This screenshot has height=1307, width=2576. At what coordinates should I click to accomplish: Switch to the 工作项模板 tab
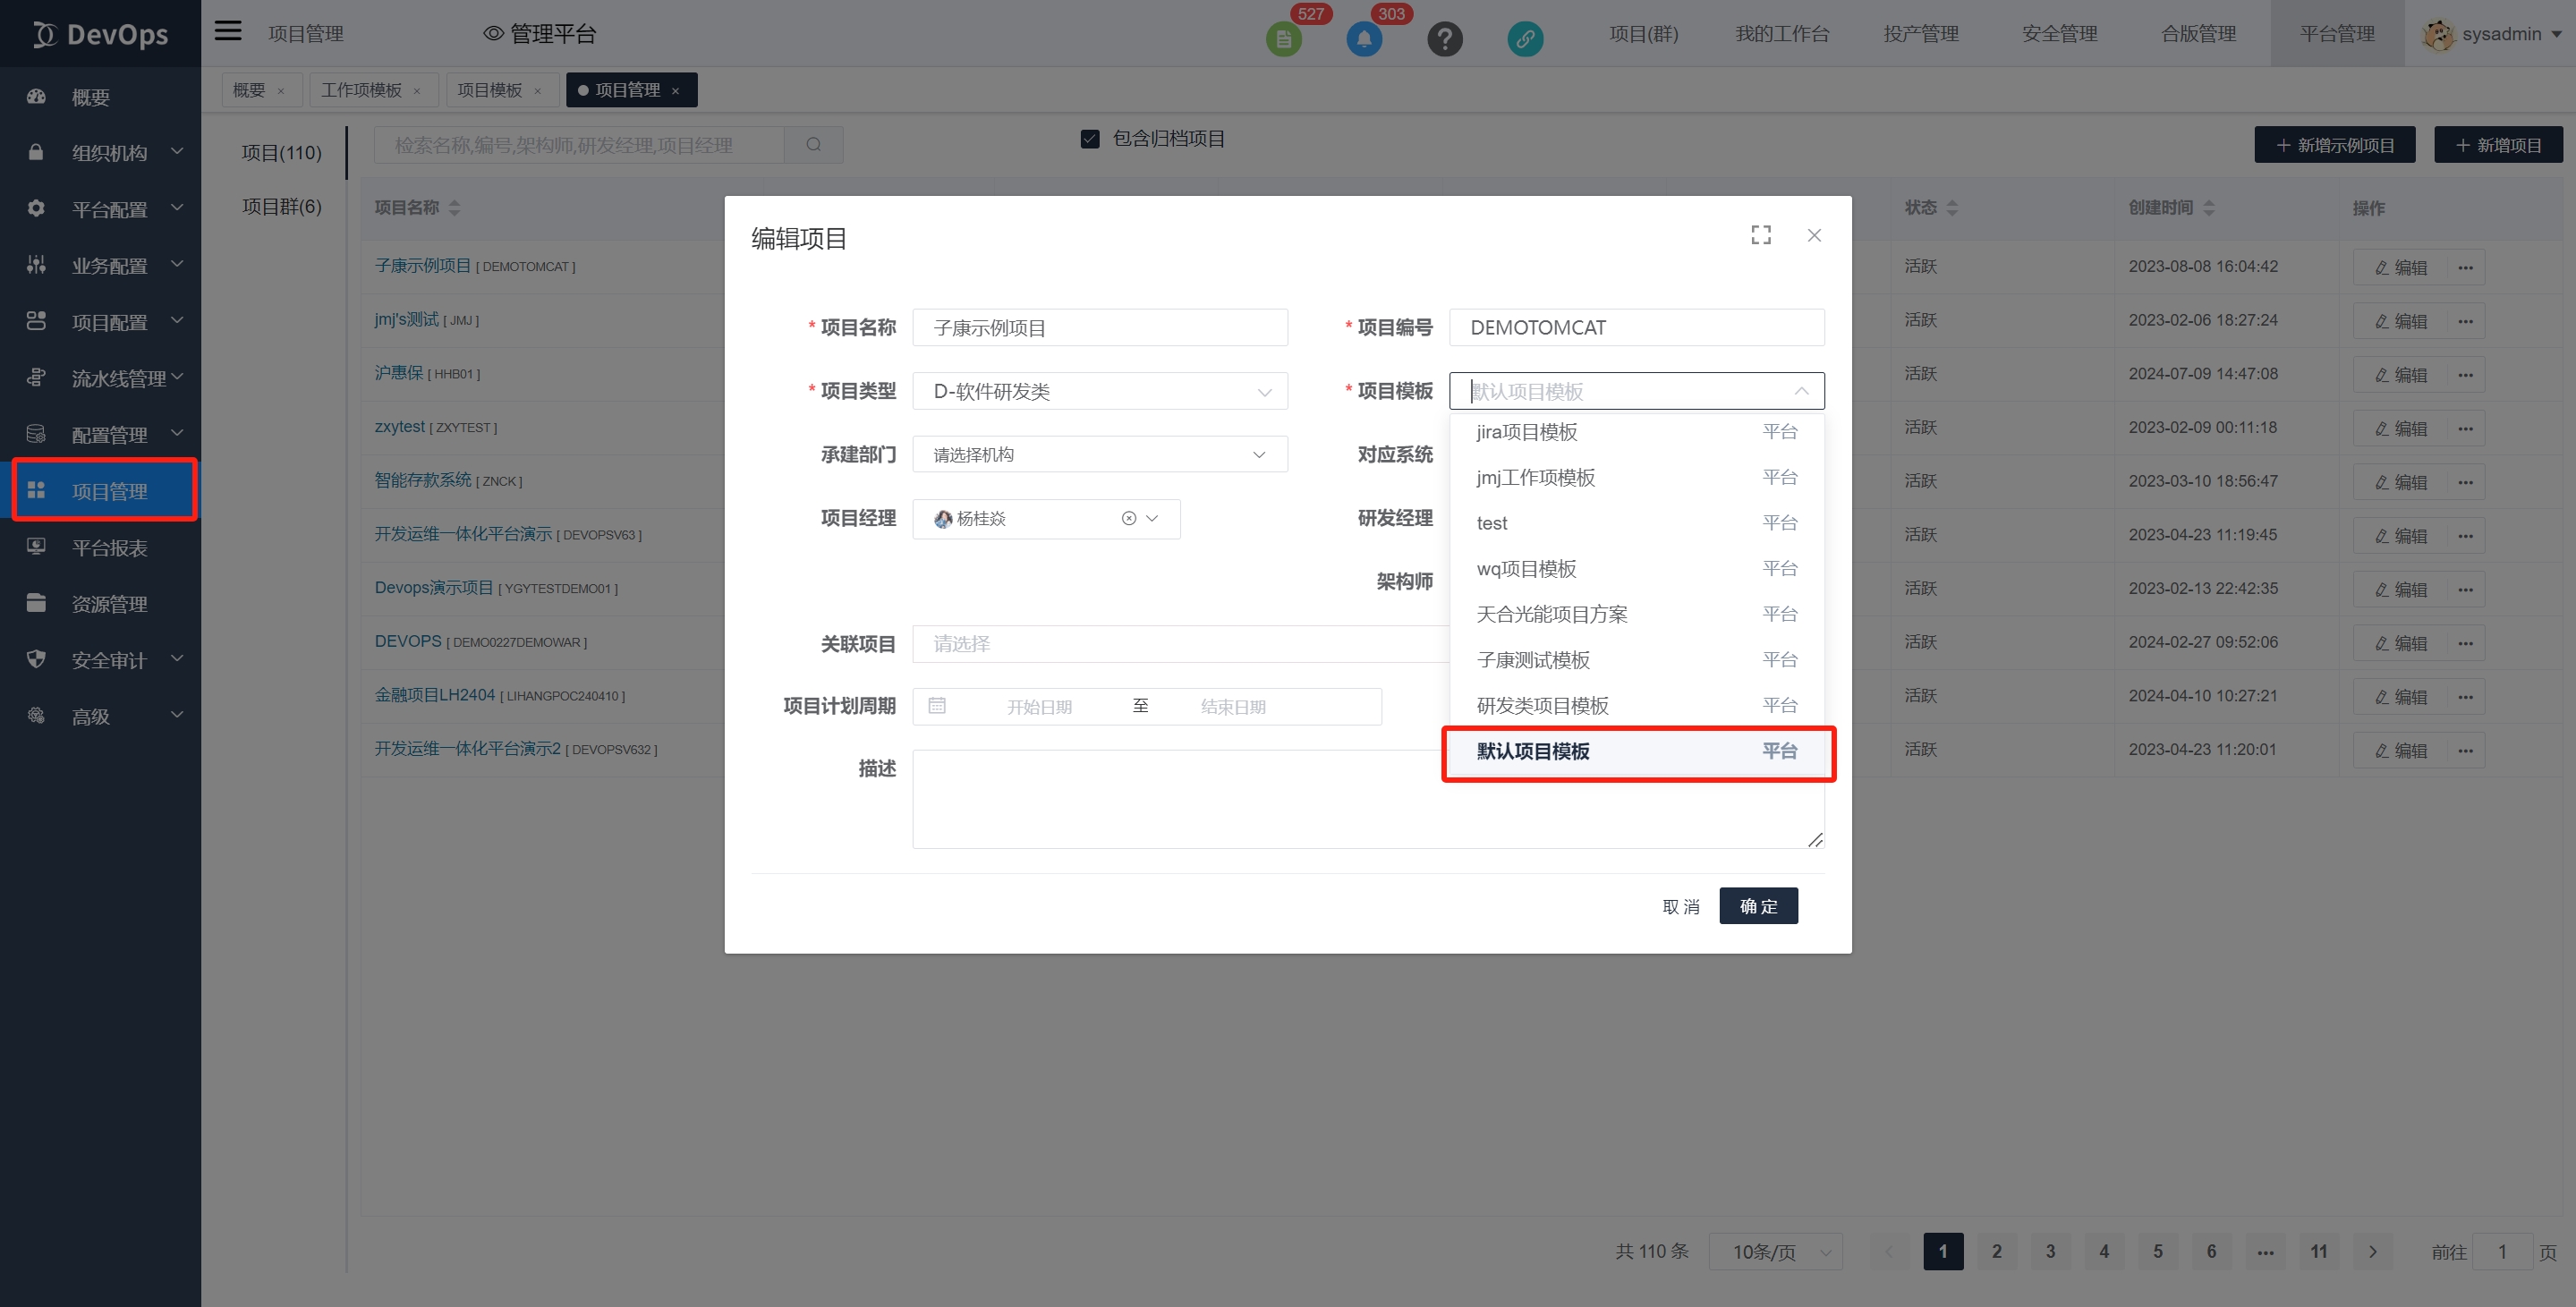[x=361, y=90]
